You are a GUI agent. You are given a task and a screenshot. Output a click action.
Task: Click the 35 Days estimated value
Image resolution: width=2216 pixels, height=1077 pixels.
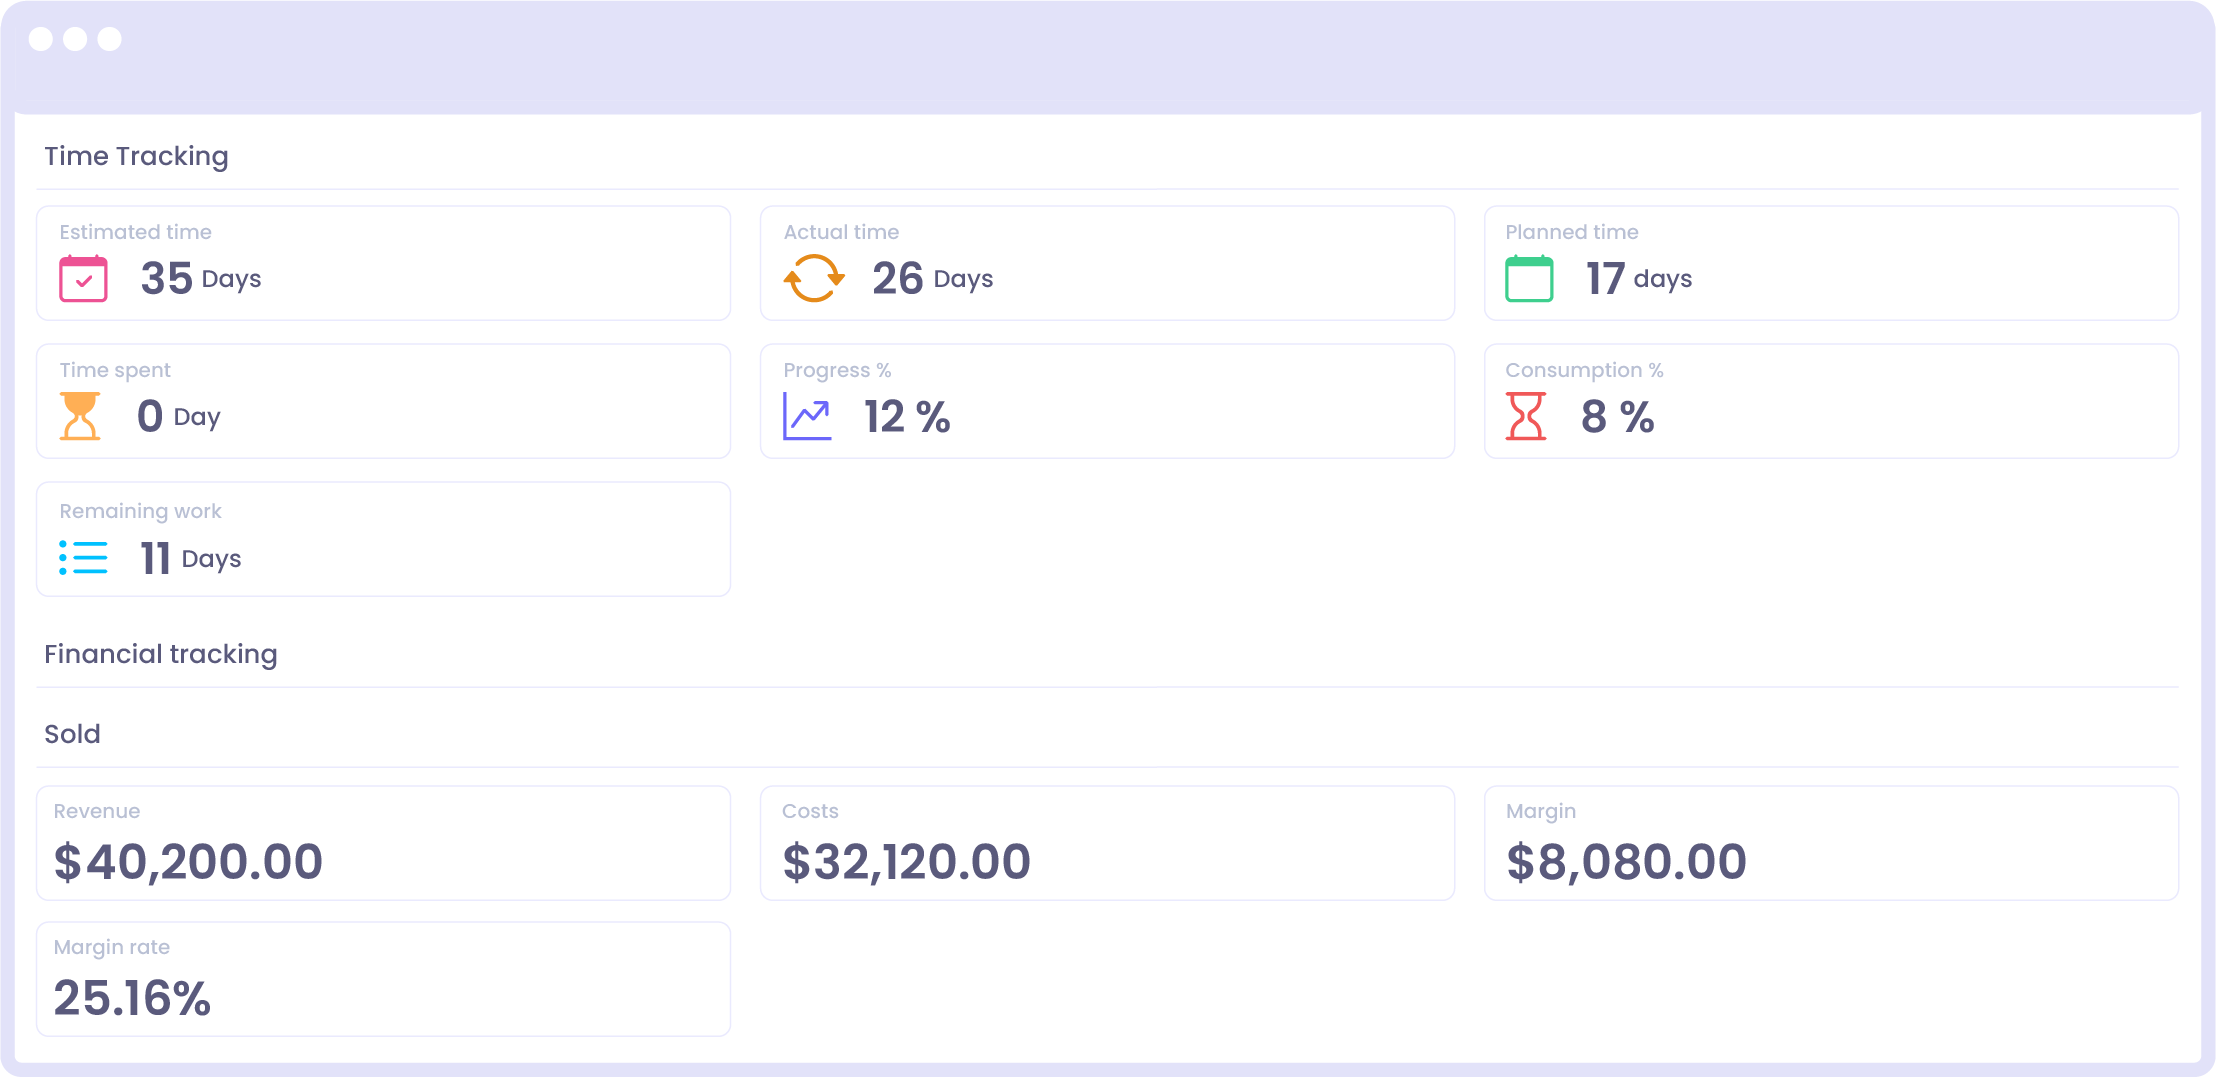pyautogui.click(x=201, y=278)
